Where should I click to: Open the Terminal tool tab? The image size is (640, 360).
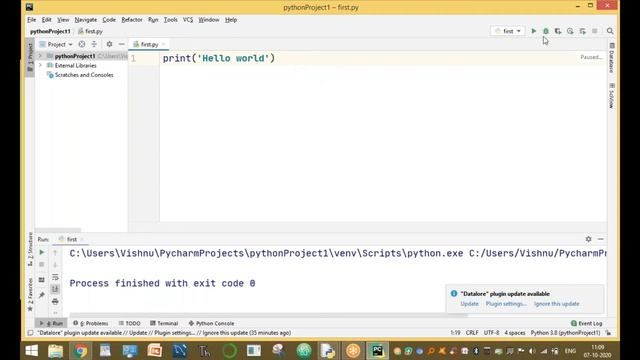click(x=164, y=323)
